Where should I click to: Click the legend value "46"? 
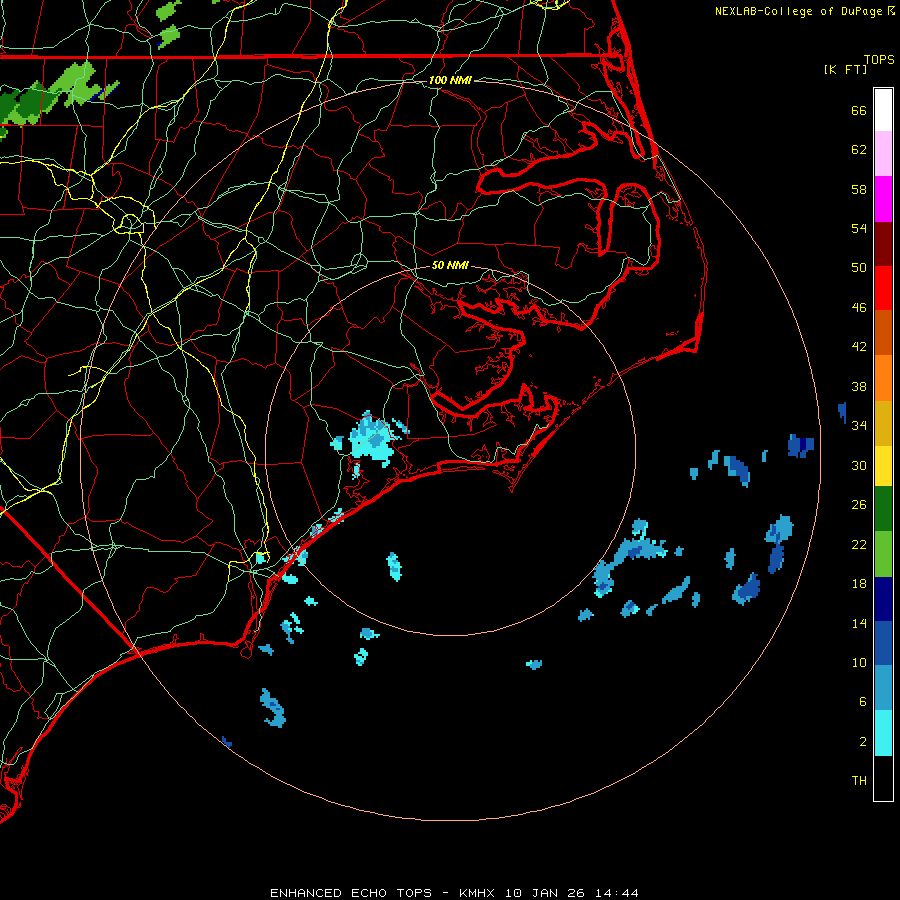(859, 308)
